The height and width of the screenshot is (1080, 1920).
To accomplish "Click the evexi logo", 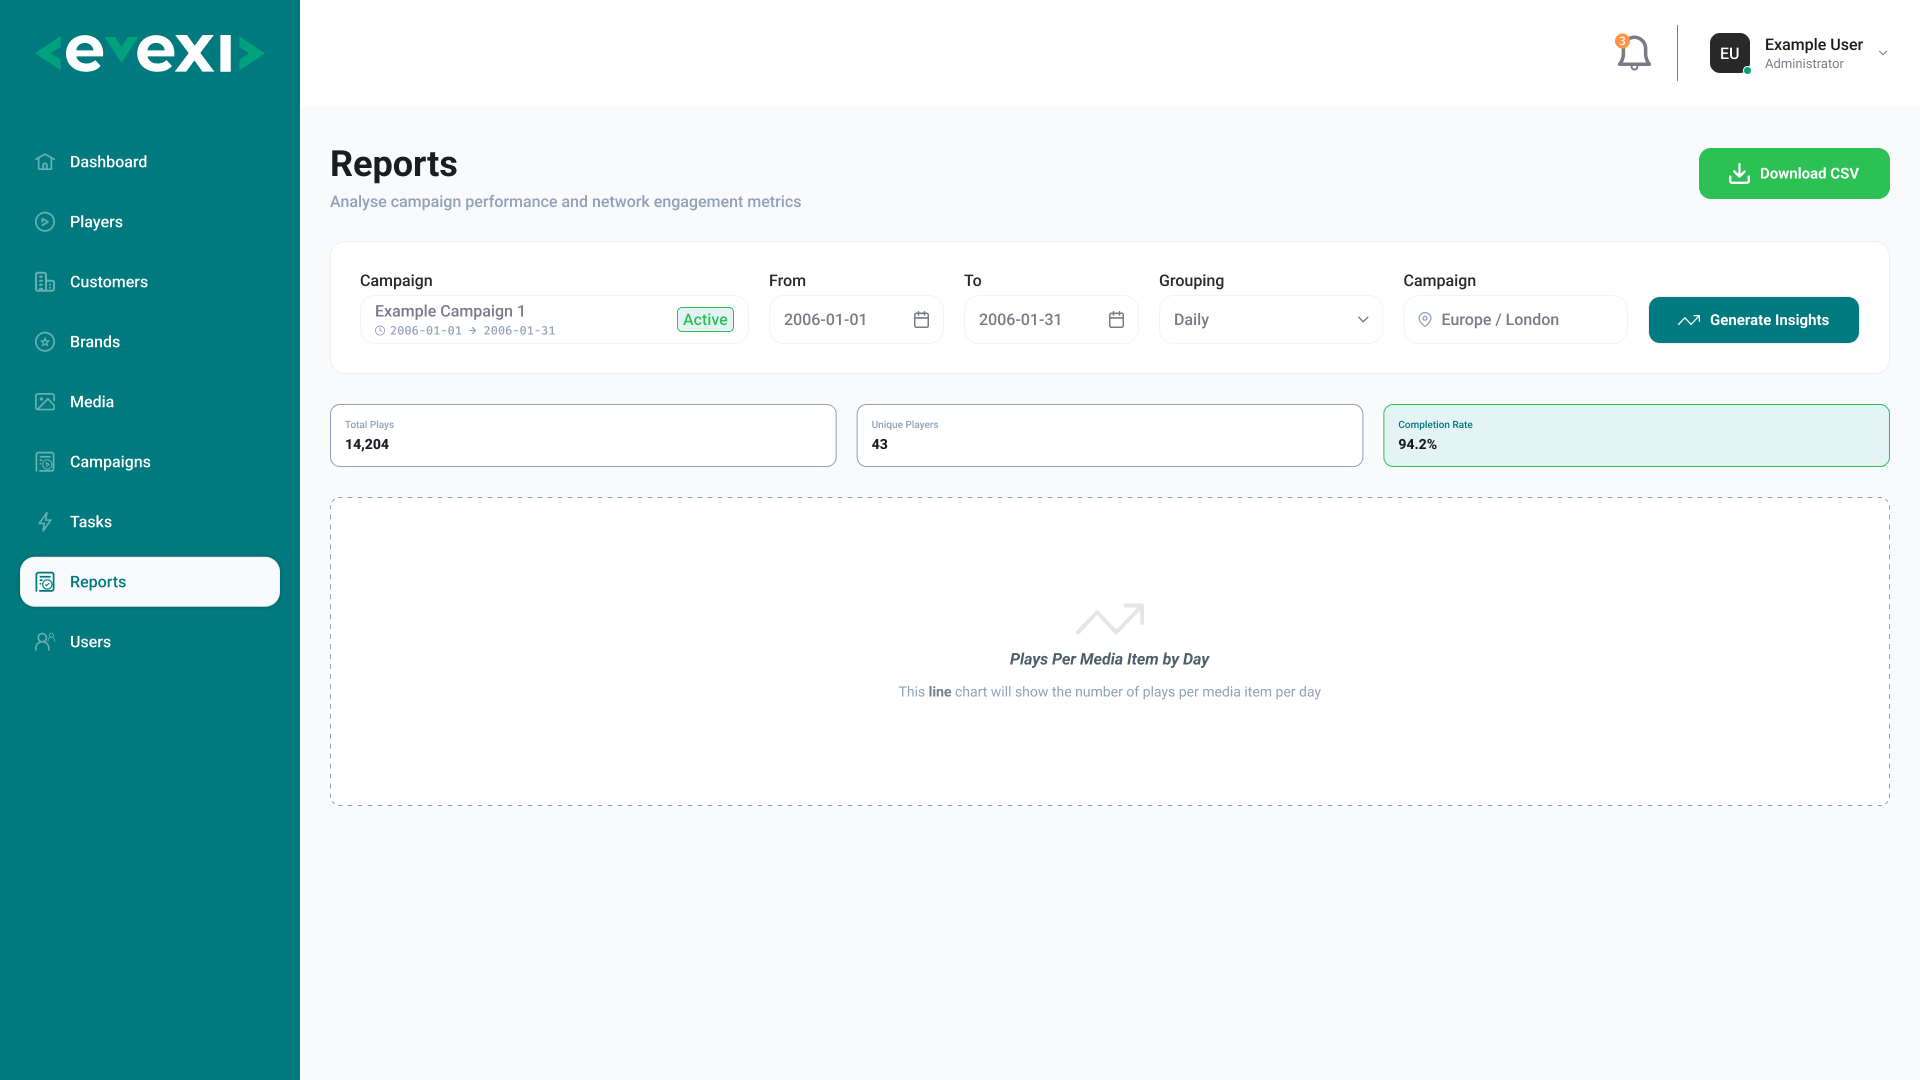I will coord(150,53).
